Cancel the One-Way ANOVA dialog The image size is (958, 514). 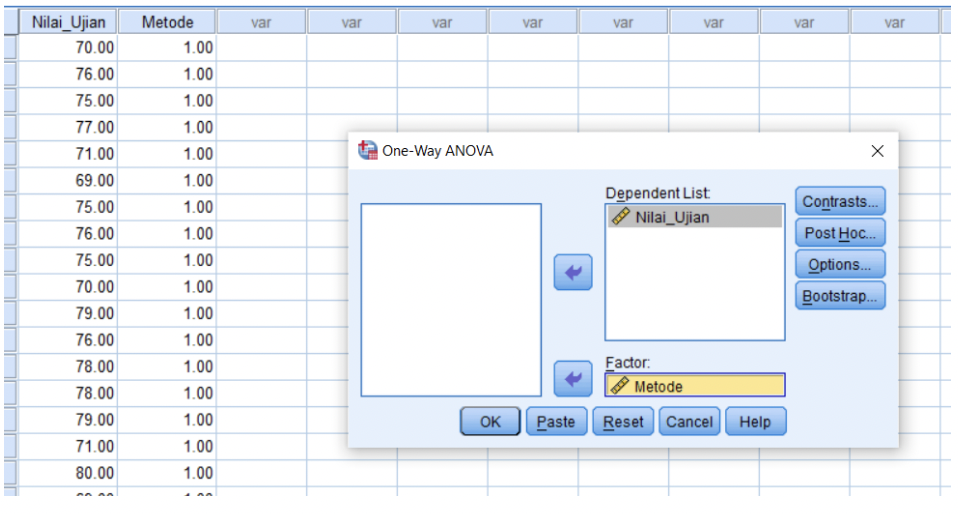tap(689, 422)
